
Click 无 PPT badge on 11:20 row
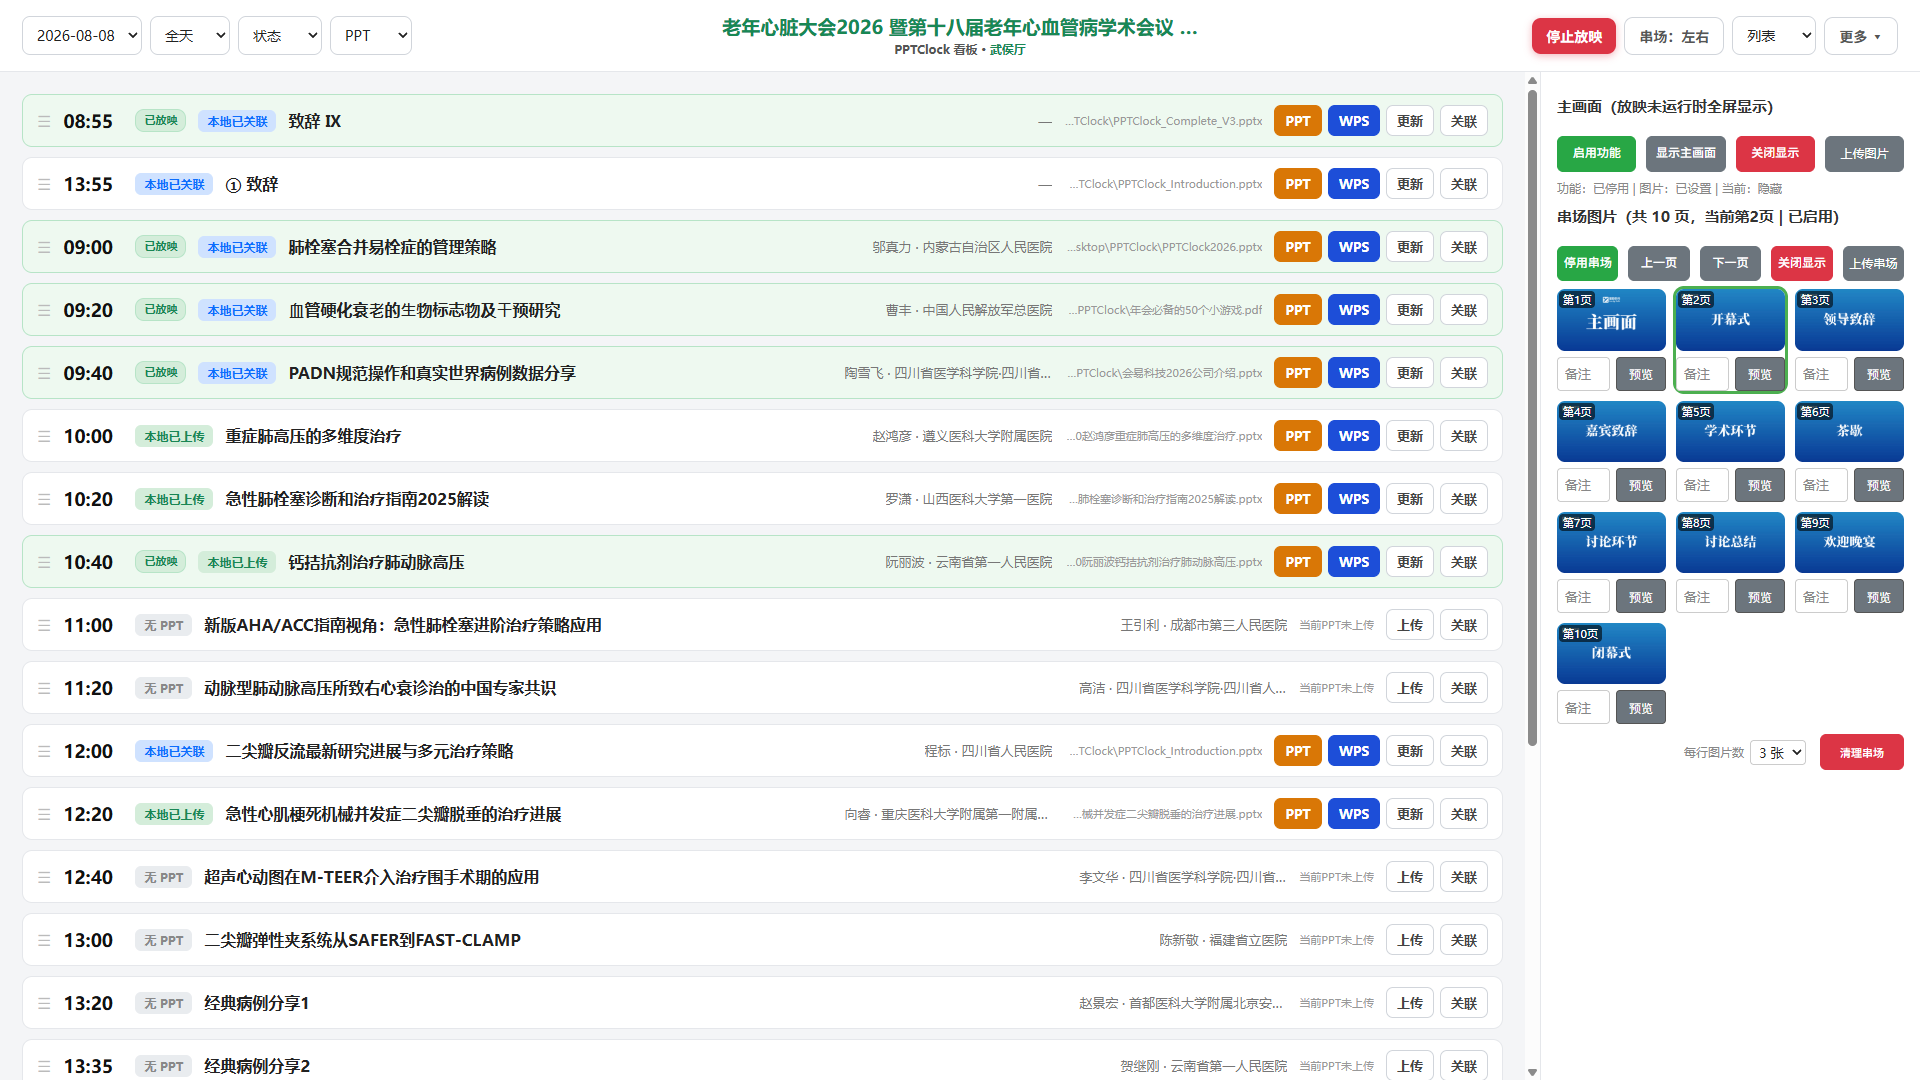163,688
